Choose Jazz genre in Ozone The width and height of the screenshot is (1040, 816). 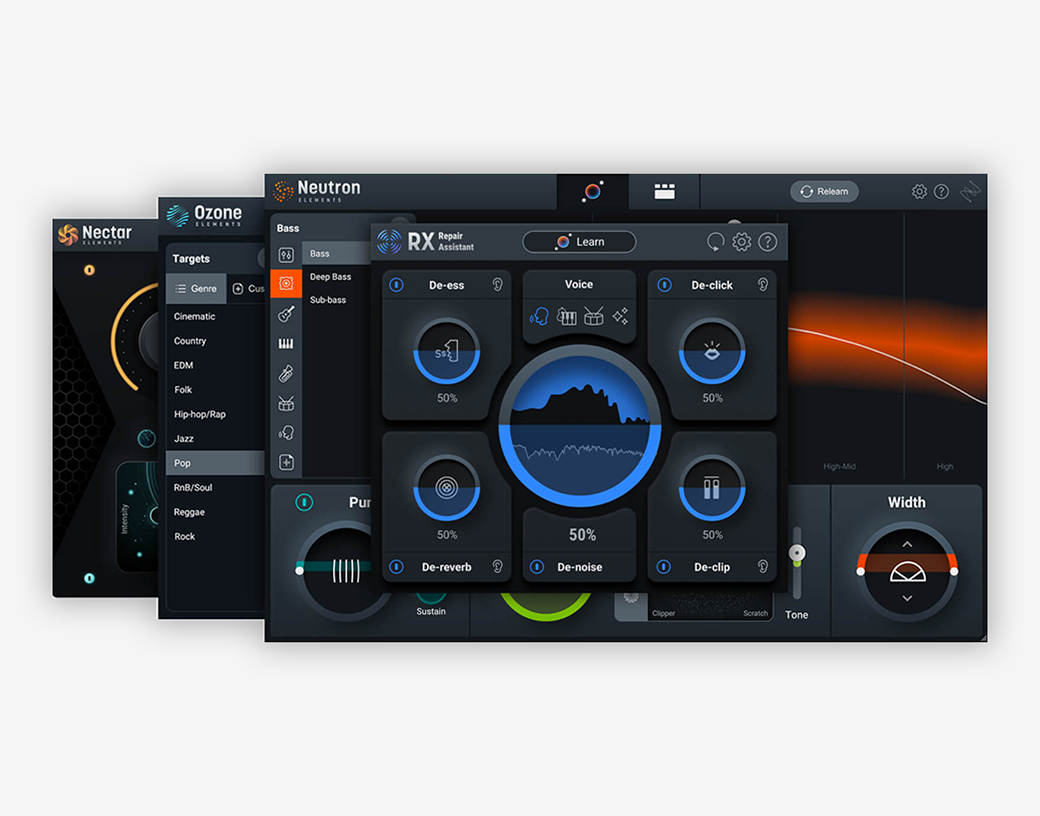pyautogui.click(x=215, y=439)
